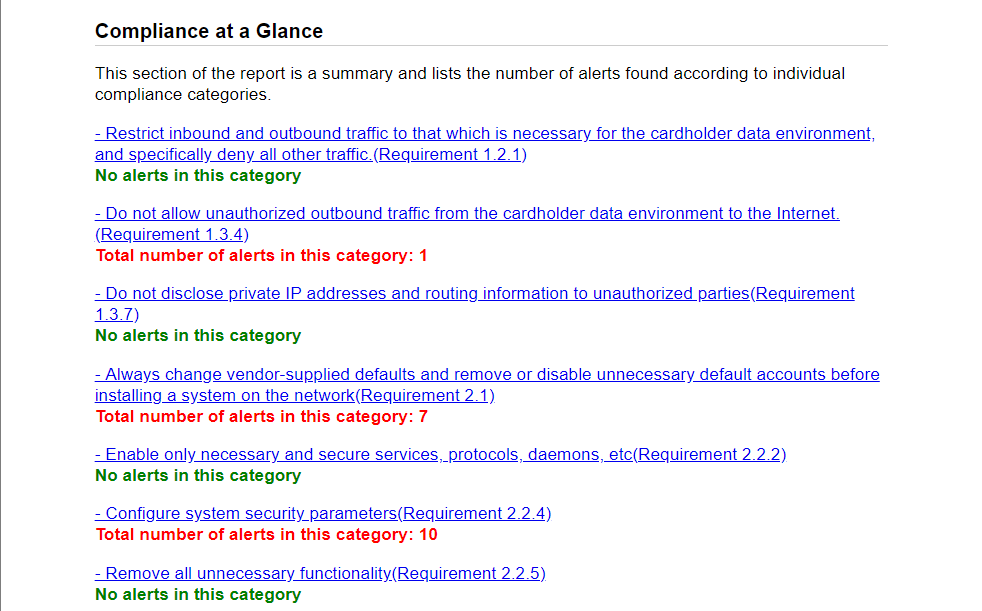Image resolution: width=982 pixels, height=611 pixels.
Task: Click 'No alerts' status under Requirement 1.3.7
Action: pos(198,336)
